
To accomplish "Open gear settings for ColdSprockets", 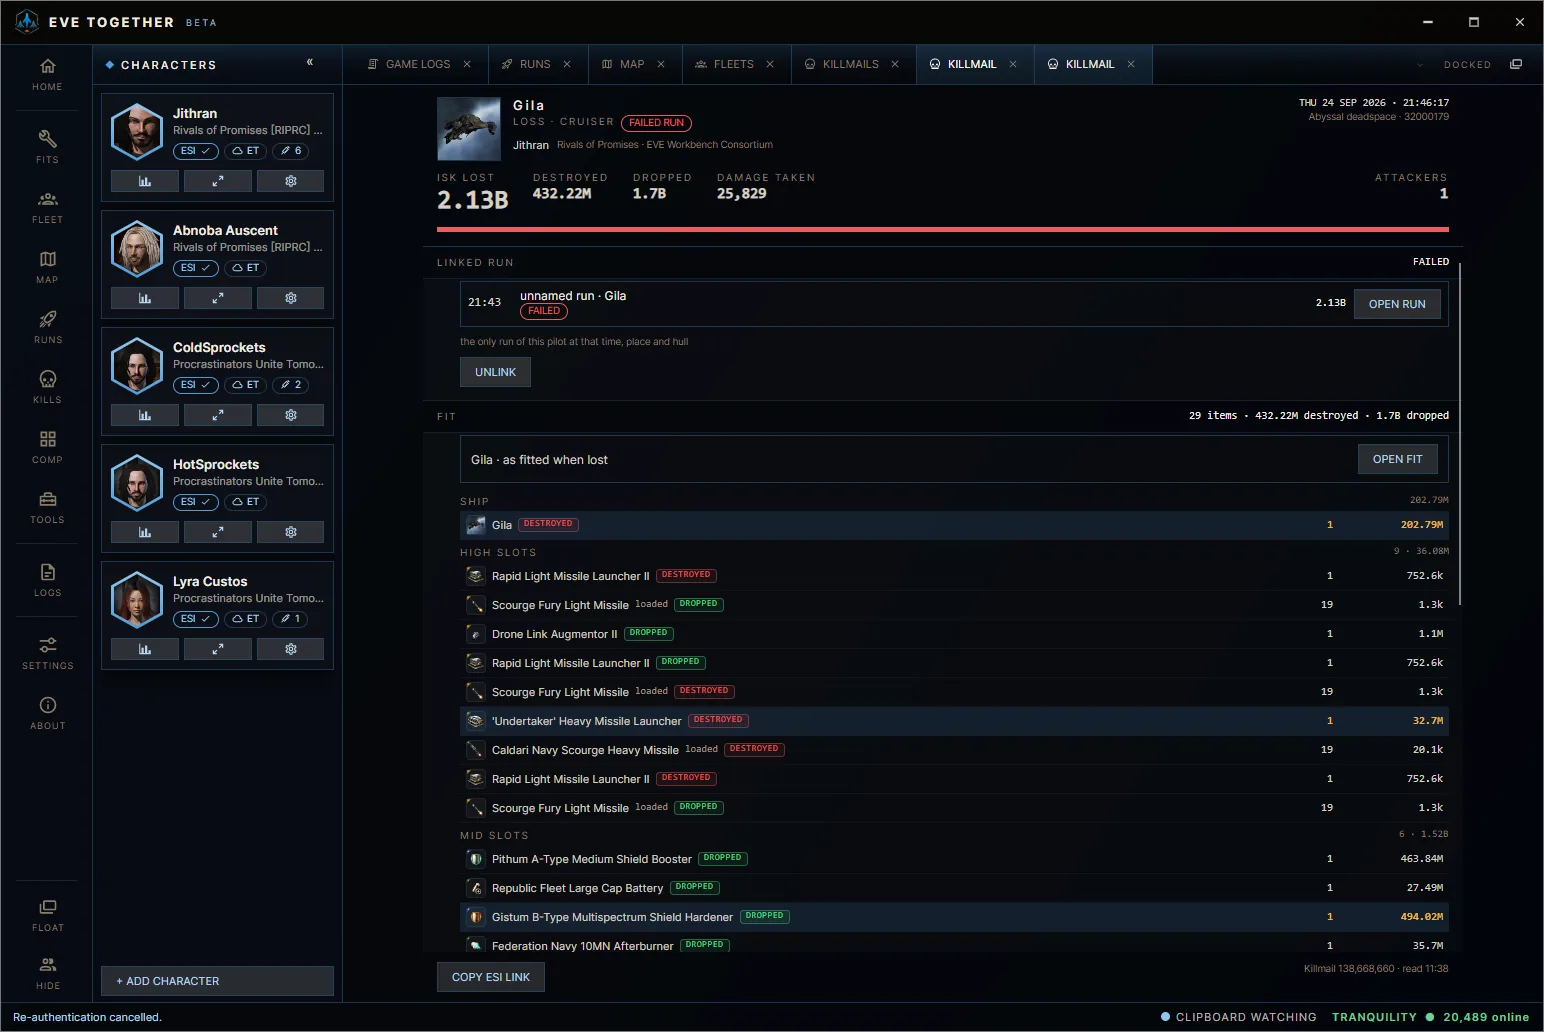I will point(291,415).
